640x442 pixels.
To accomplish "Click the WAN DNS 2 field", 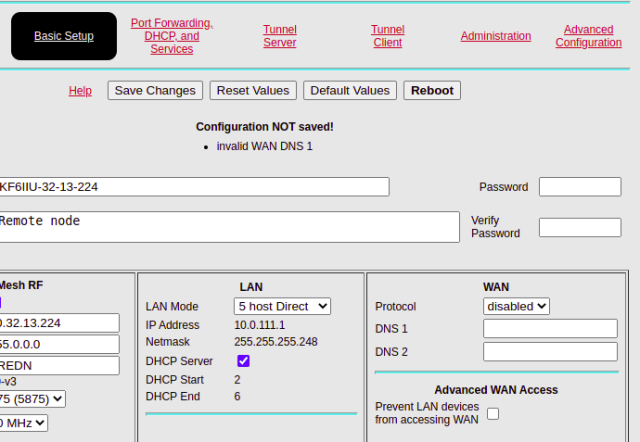I will coord(550,351).
